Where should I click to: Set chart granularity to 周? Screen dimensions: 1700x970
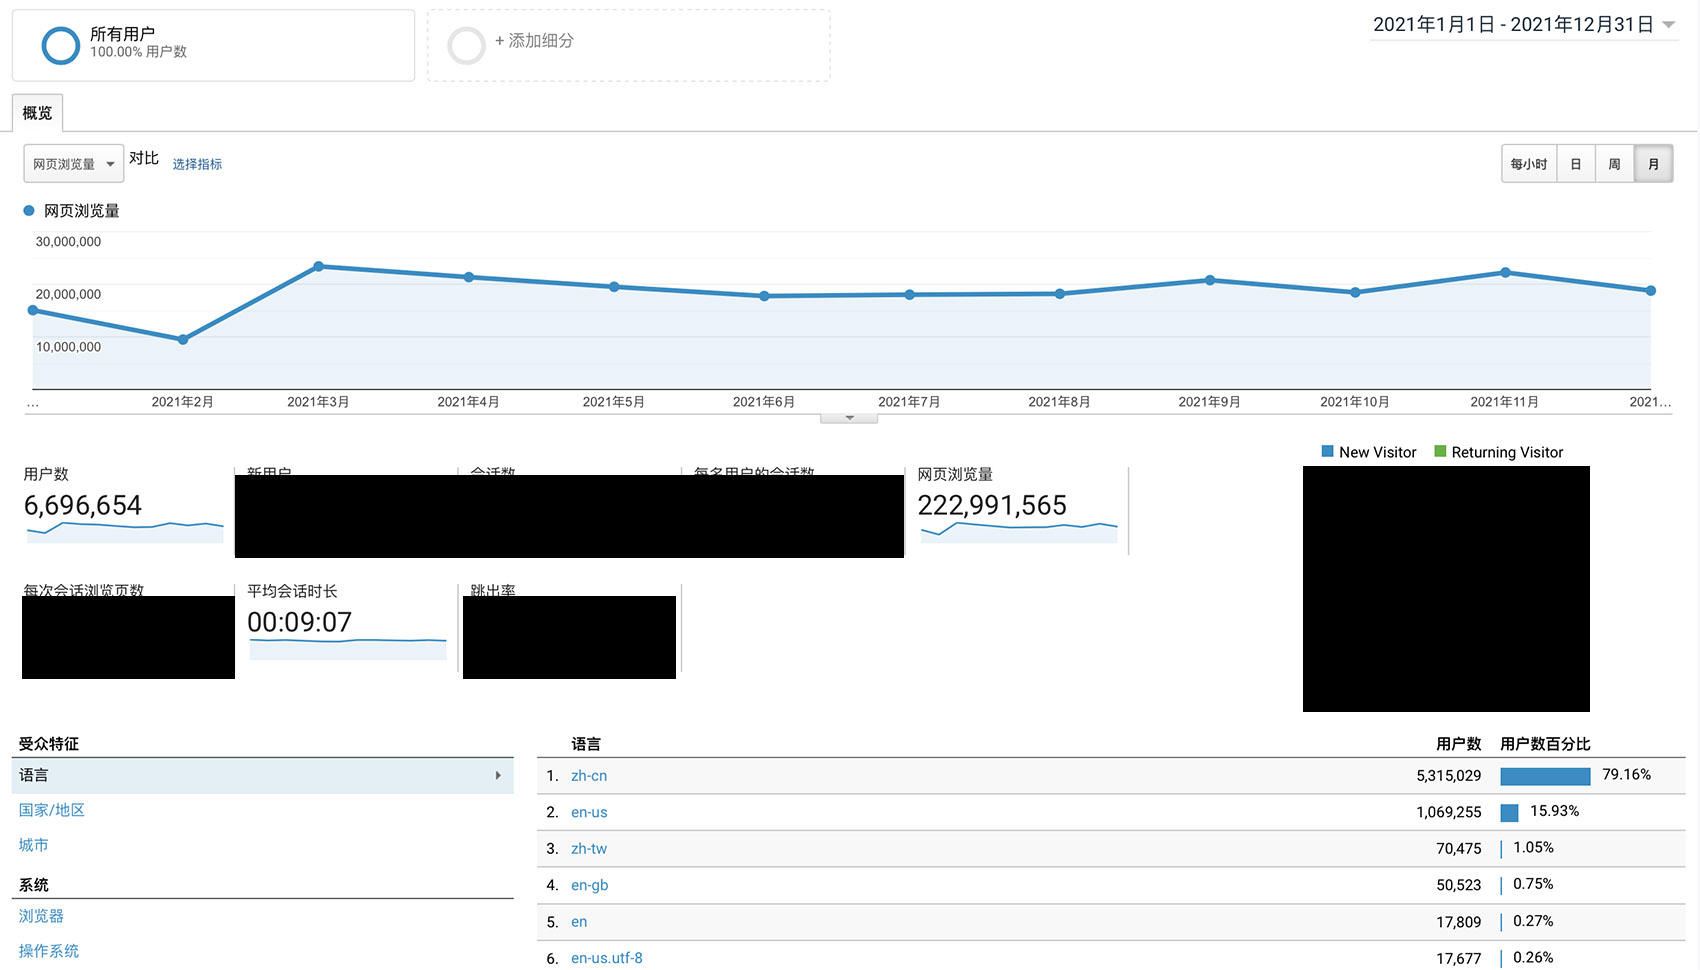tap(1614, 164)
